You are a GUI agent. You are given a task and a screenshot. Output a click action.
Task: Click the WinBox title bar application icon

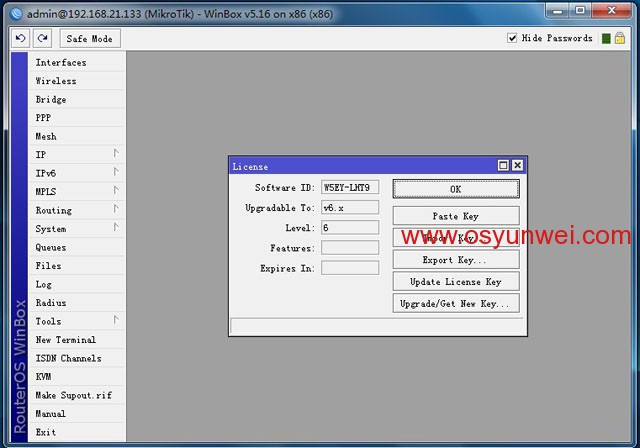[x=16, y=14]
